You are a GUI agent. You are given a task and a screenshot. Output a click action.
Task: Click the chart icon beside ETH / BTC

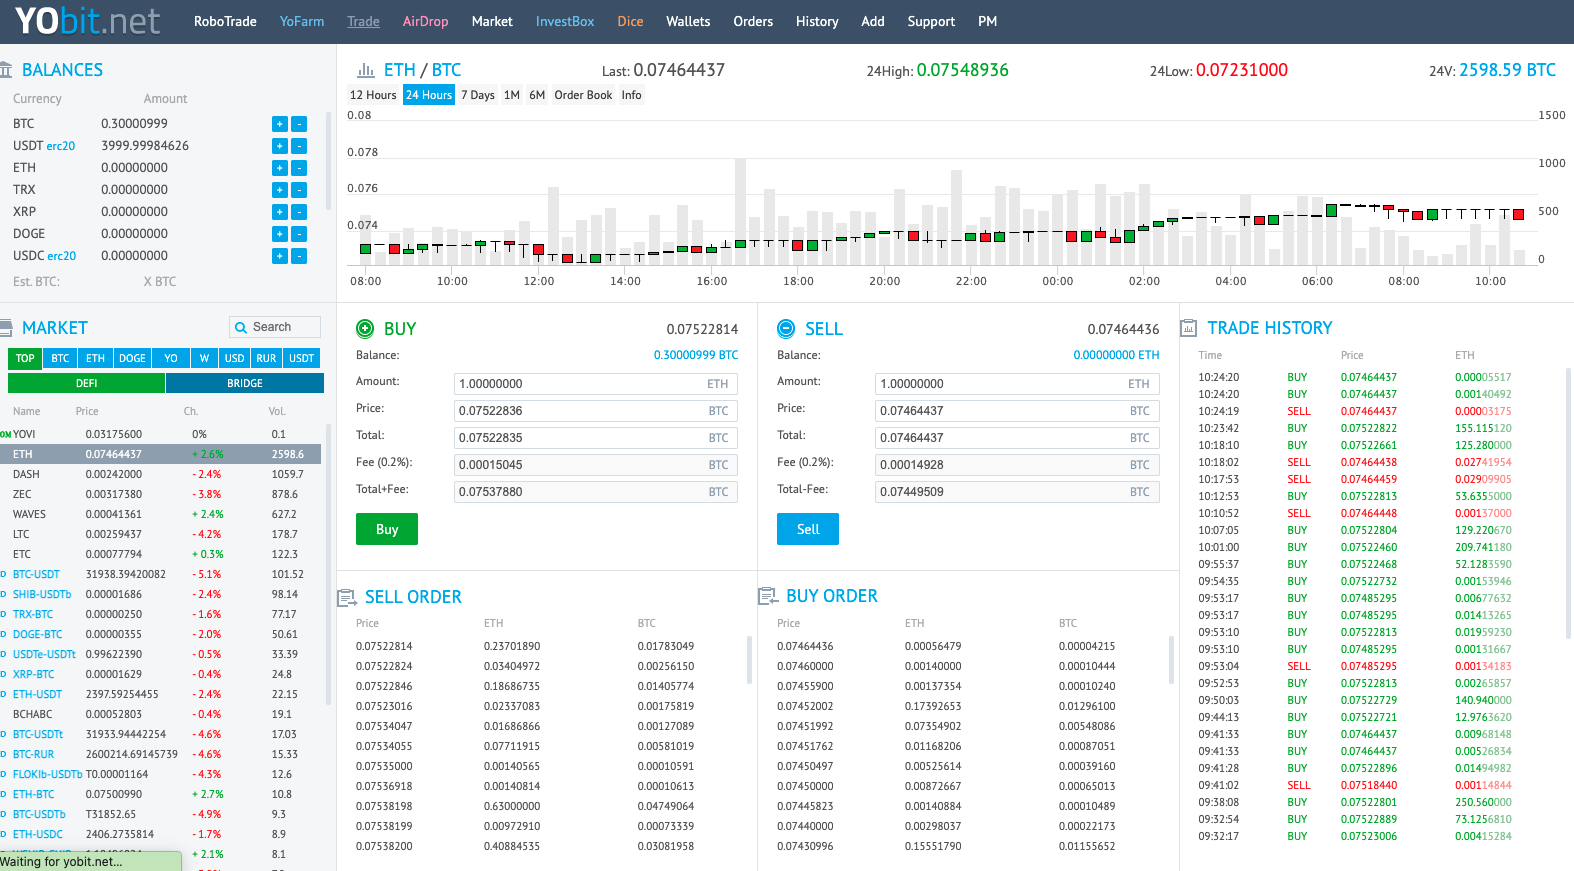tap(366, 70)
